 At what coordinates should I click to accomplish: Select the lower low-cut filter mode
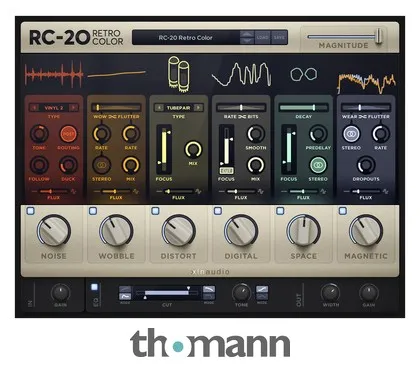pos(125,296)
